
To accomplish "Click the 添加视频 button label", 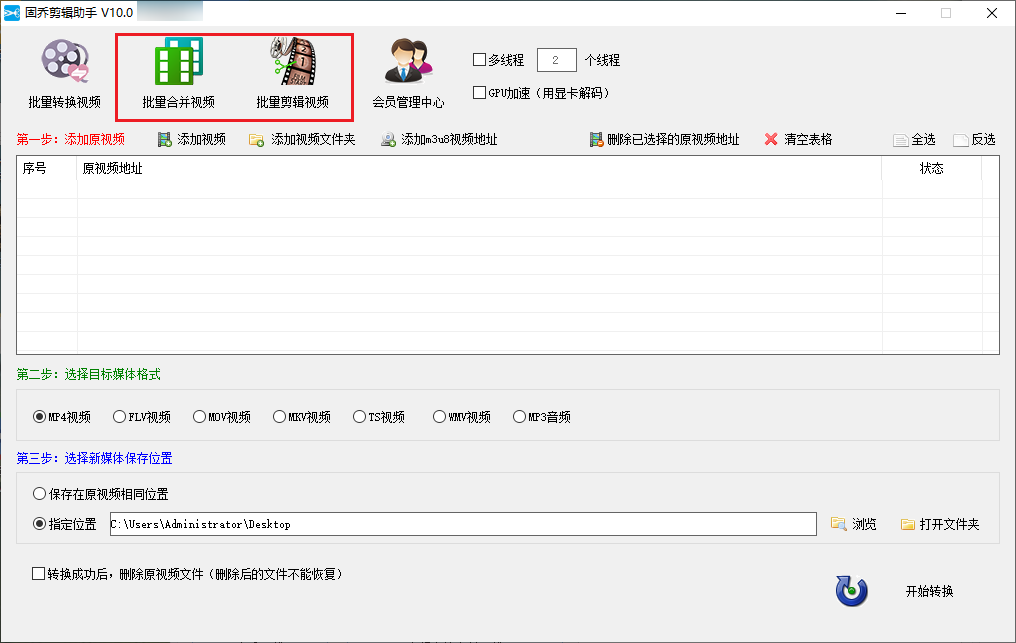I will click(202, 139).
